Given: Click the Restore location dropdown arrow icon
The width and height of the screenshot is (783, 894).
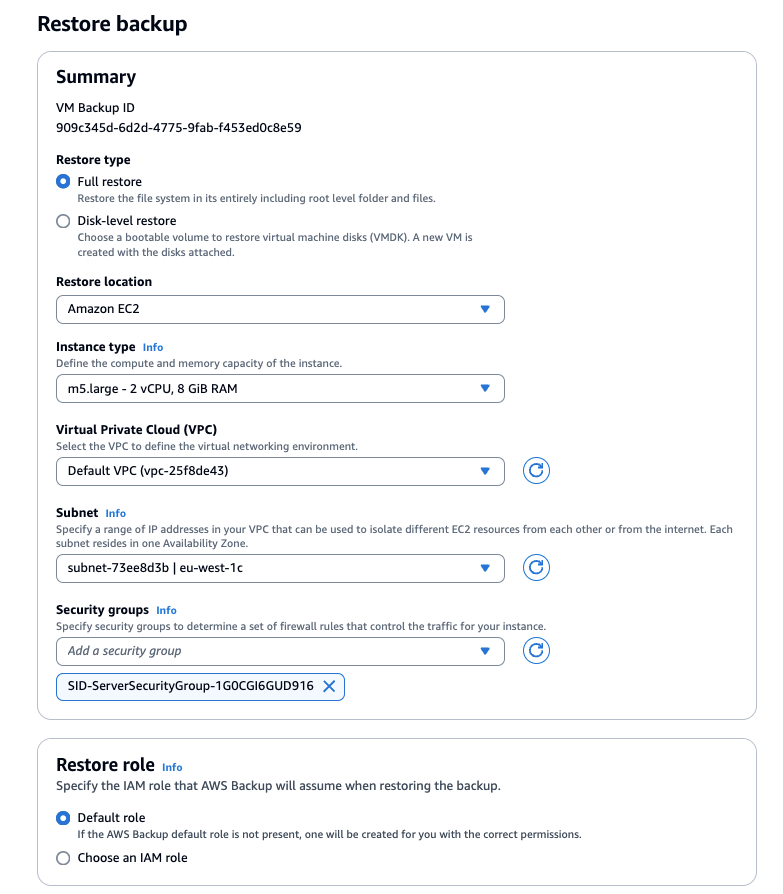Looking at the screenshot, I should click(x=487, y=309).
